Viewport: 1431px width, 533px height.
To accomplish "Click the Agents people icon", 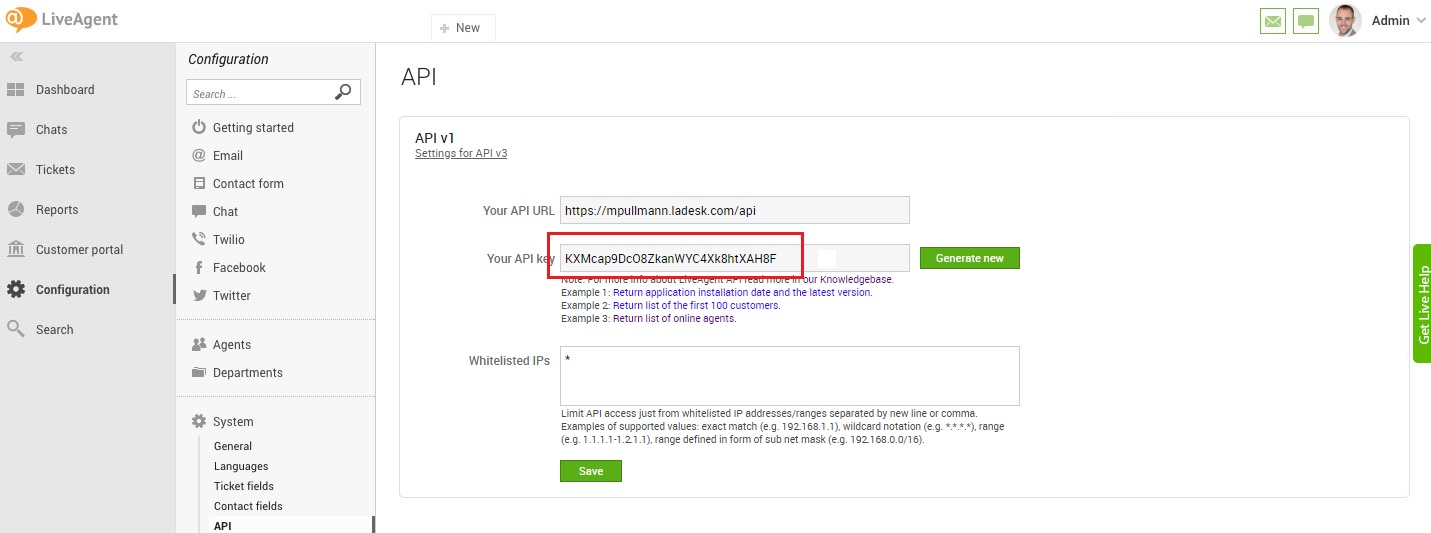I will [x=198, y=344].
